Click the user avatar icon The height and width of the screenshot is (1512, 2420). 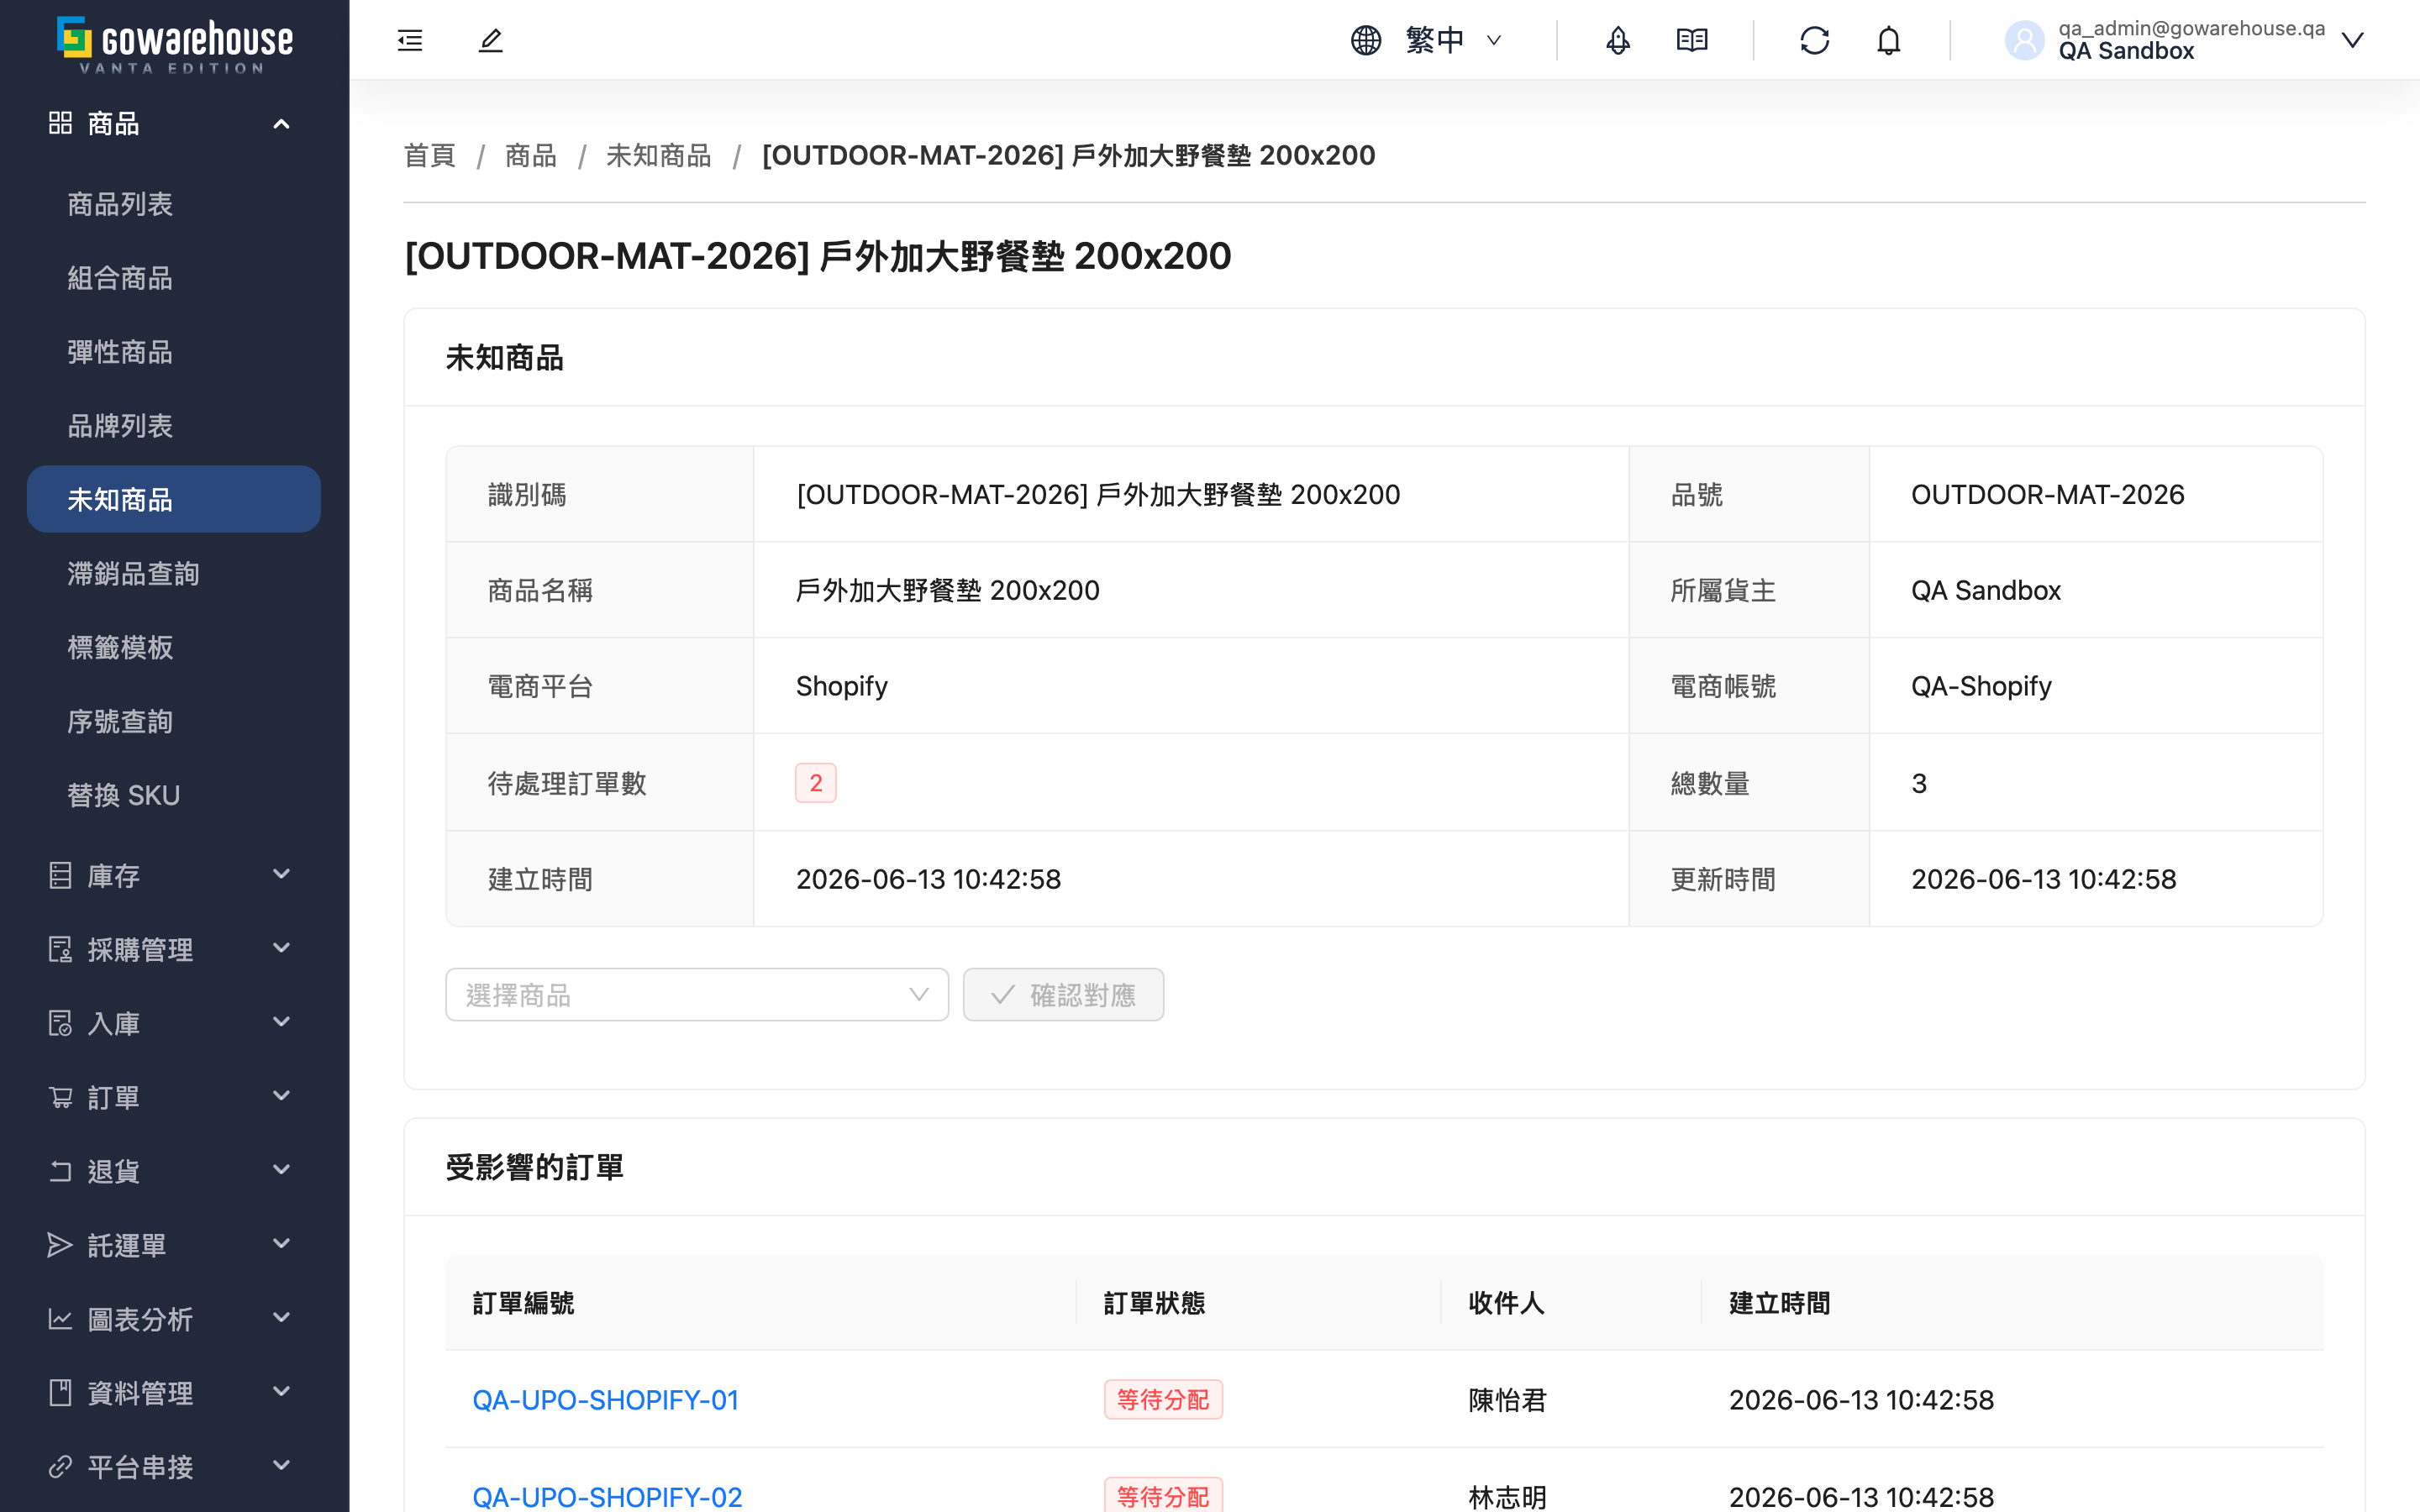point(2024,40)
